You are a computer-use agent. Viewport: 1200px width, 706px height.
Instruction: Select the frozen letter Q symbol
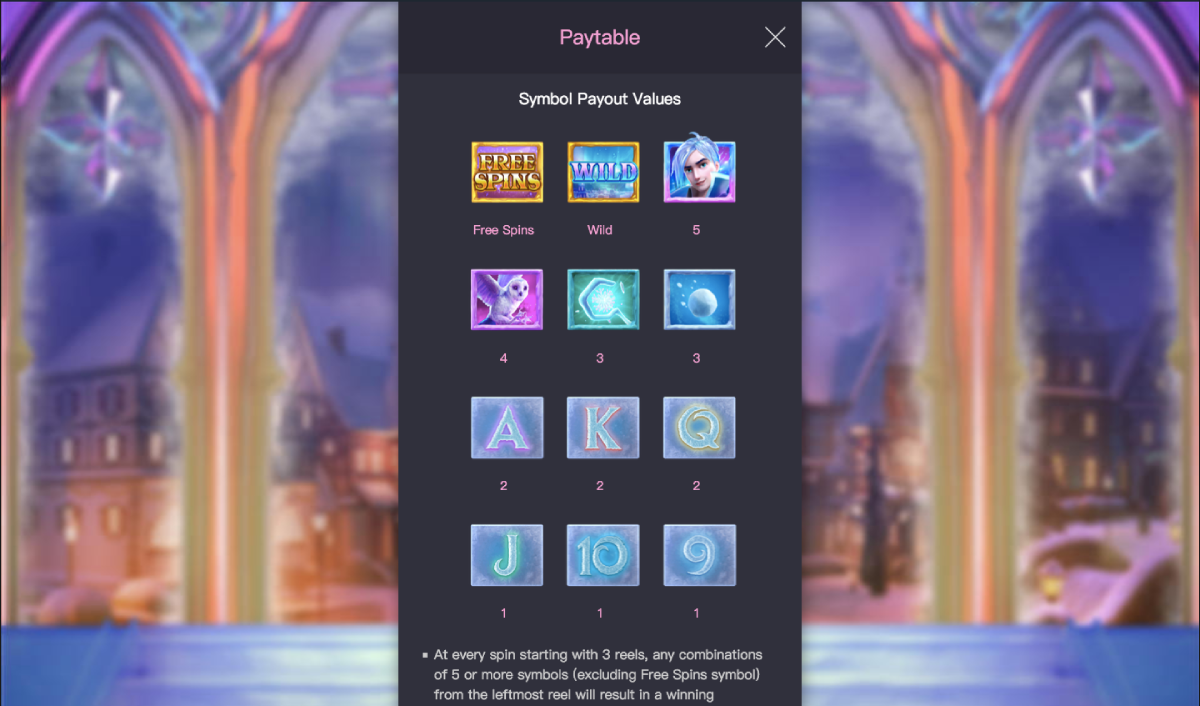[x=699, y=427]
